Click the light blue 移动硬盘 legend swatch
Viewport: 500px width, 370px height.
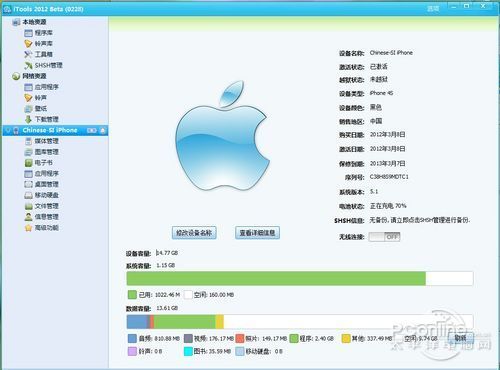(240, 351)
